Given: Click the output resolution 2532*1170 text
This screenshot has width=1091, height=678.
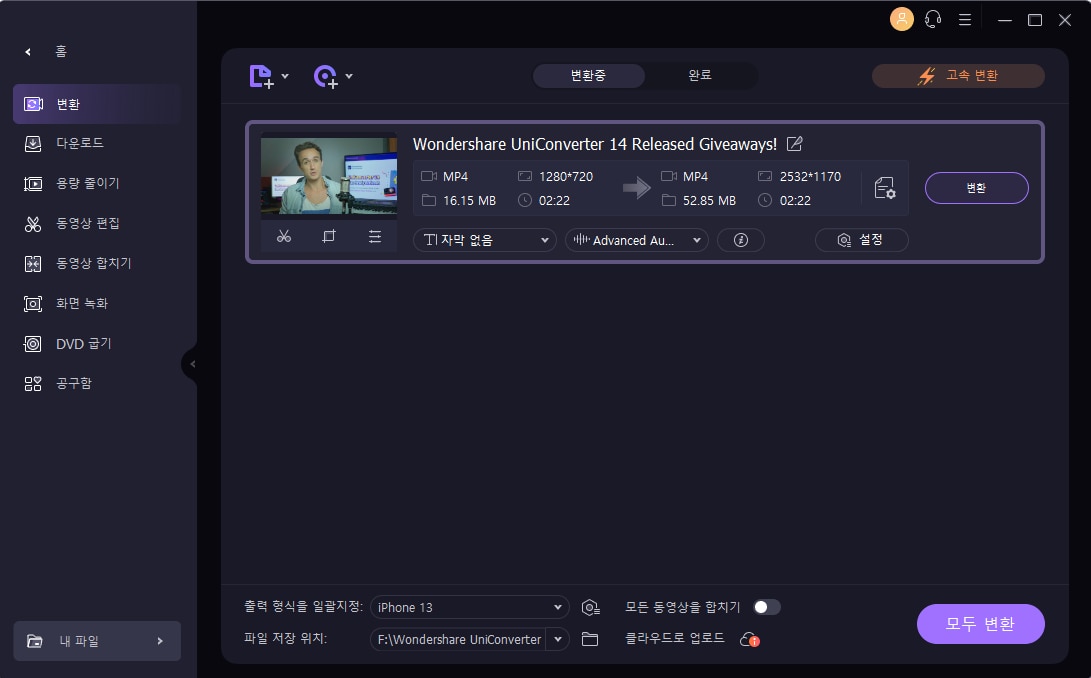Looking at the screenshot, I should [811, 177].
